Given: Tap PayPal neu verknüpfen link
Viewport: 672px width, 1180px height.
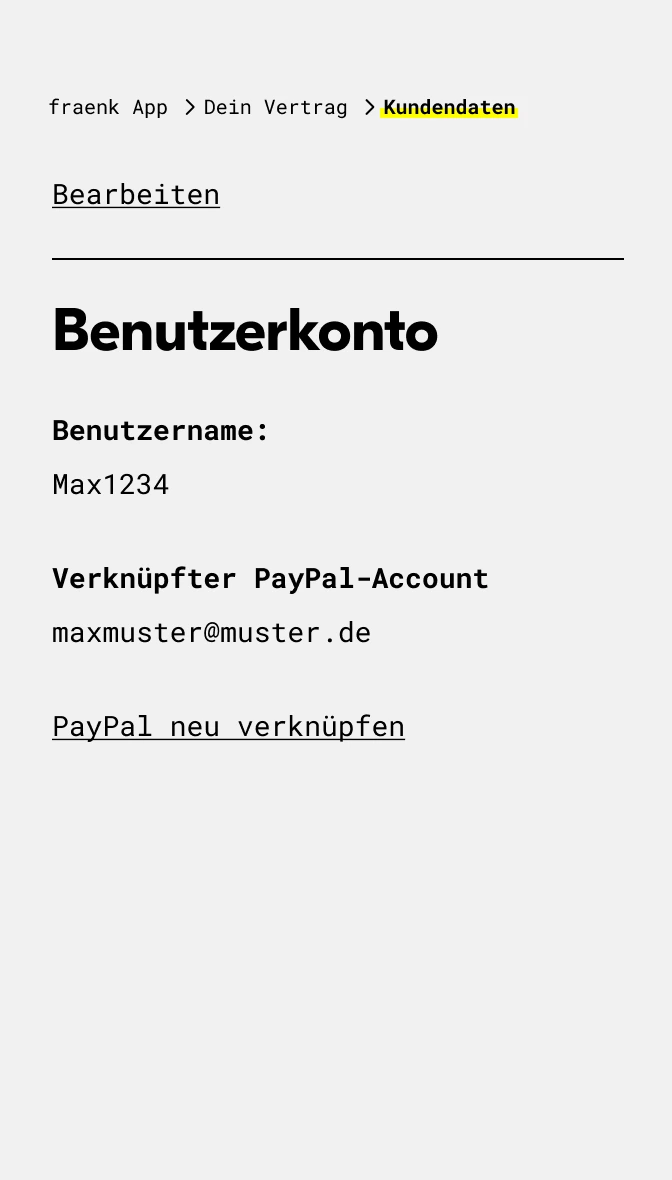Looking at the screenshot, I should 229,727.
